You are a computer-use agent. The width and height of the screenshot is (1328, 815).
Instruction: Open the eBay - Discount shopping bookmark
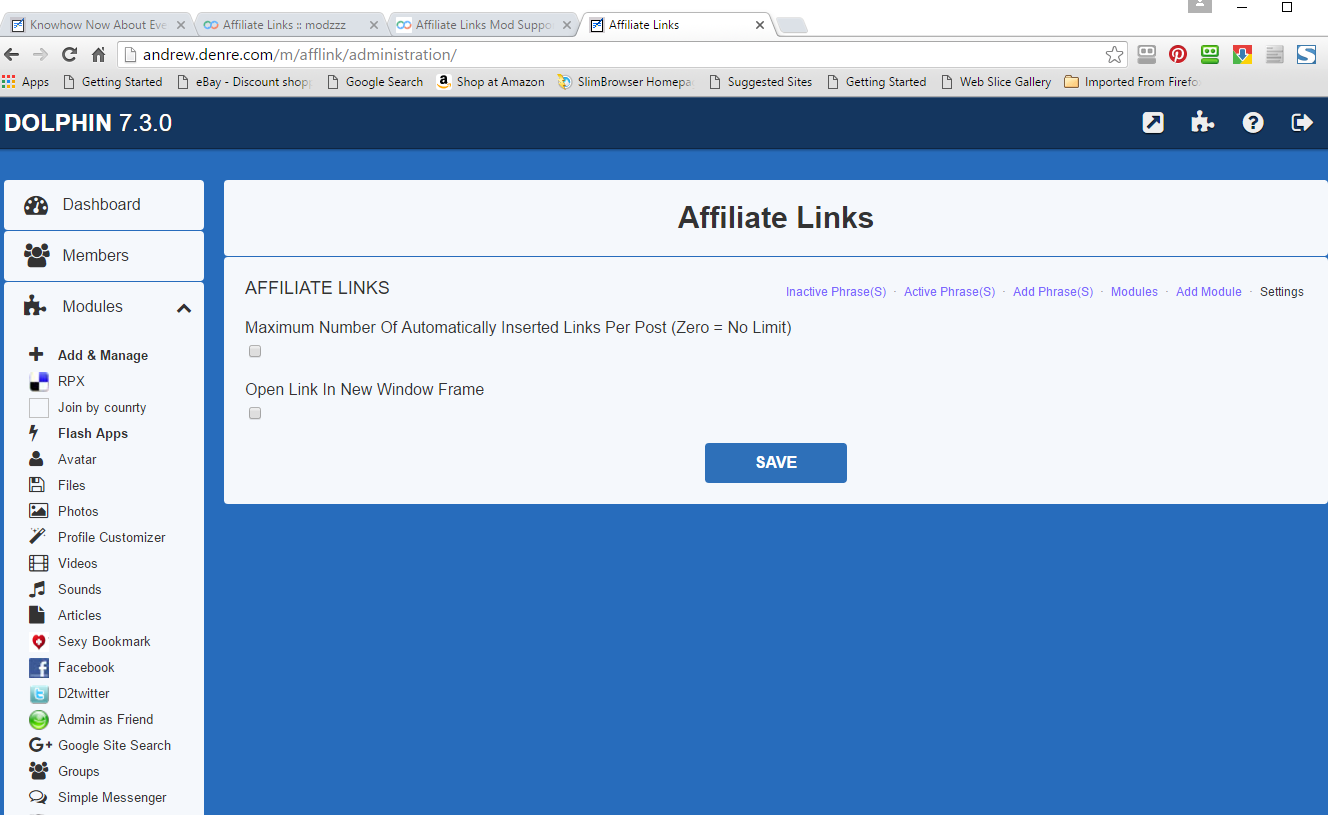(x=245, y=82)
